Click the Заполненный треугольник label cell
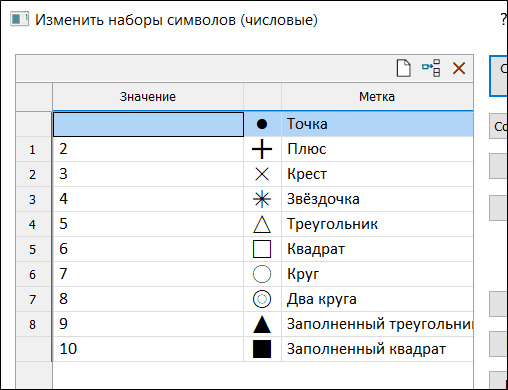This screenshot has width=508, height=390. click(377, 324)
